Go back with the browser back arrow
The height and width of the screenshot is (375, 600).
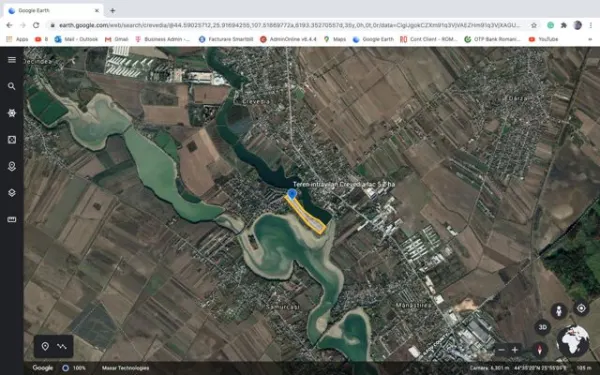9,25
